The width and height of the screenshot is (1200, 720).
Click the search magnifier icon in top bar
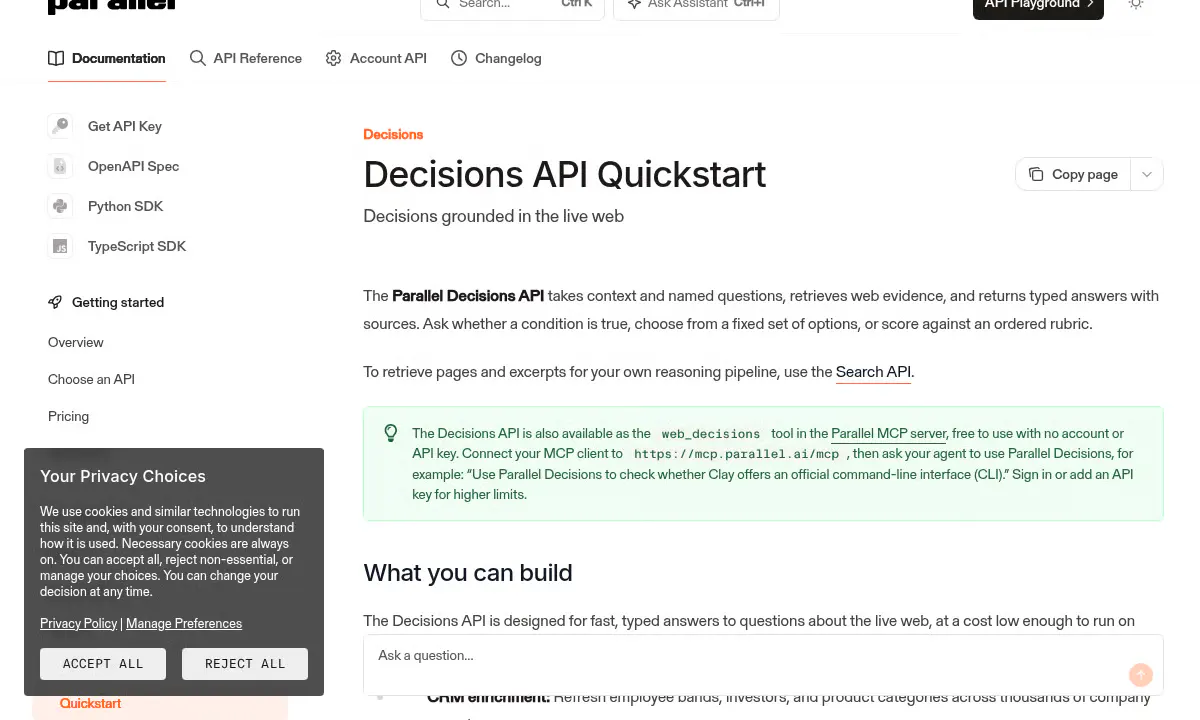442,4
